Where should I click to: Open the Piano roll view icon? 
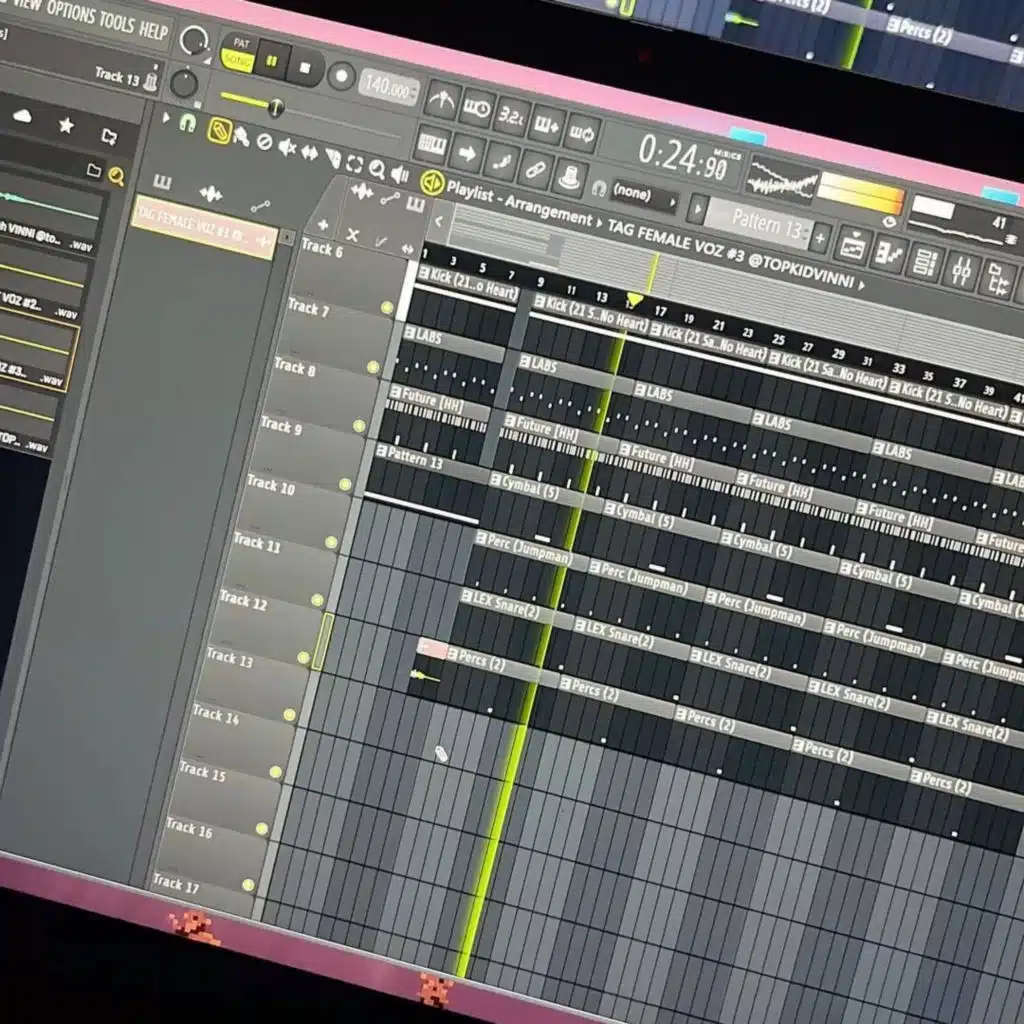(888, 254)
